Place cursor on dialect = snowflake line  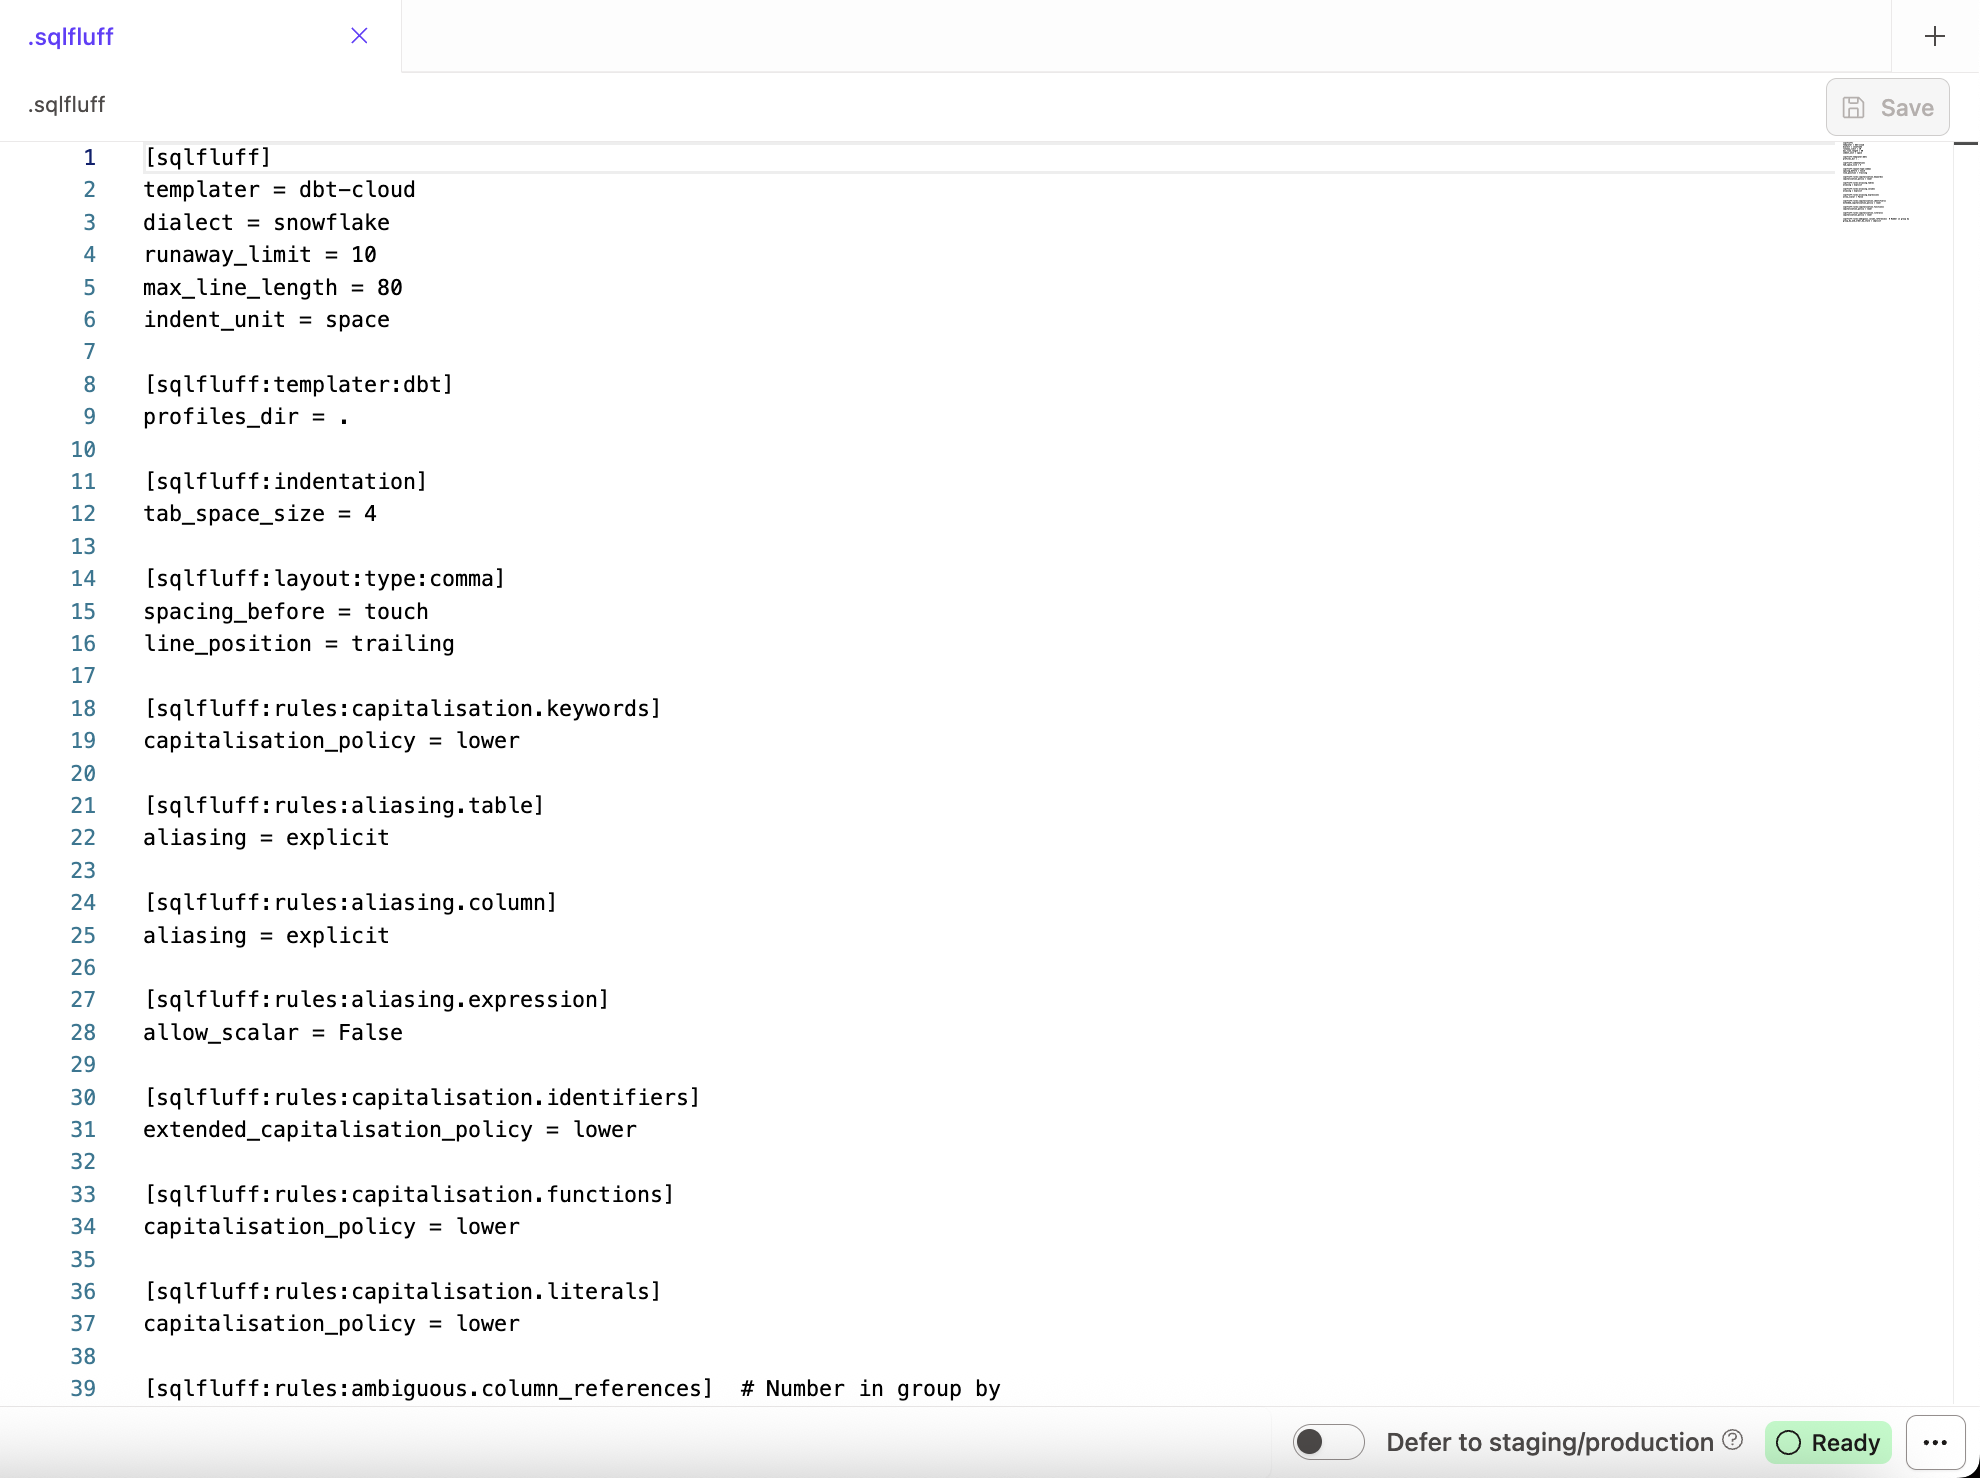coord(266,222)
